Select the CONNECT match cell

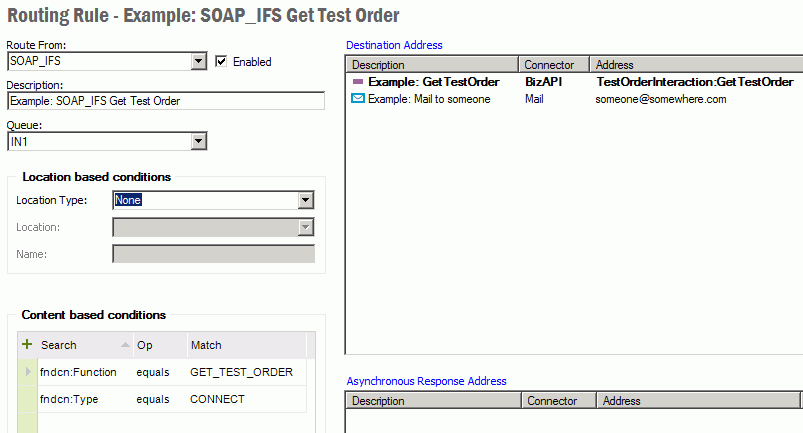coord(217,399)
